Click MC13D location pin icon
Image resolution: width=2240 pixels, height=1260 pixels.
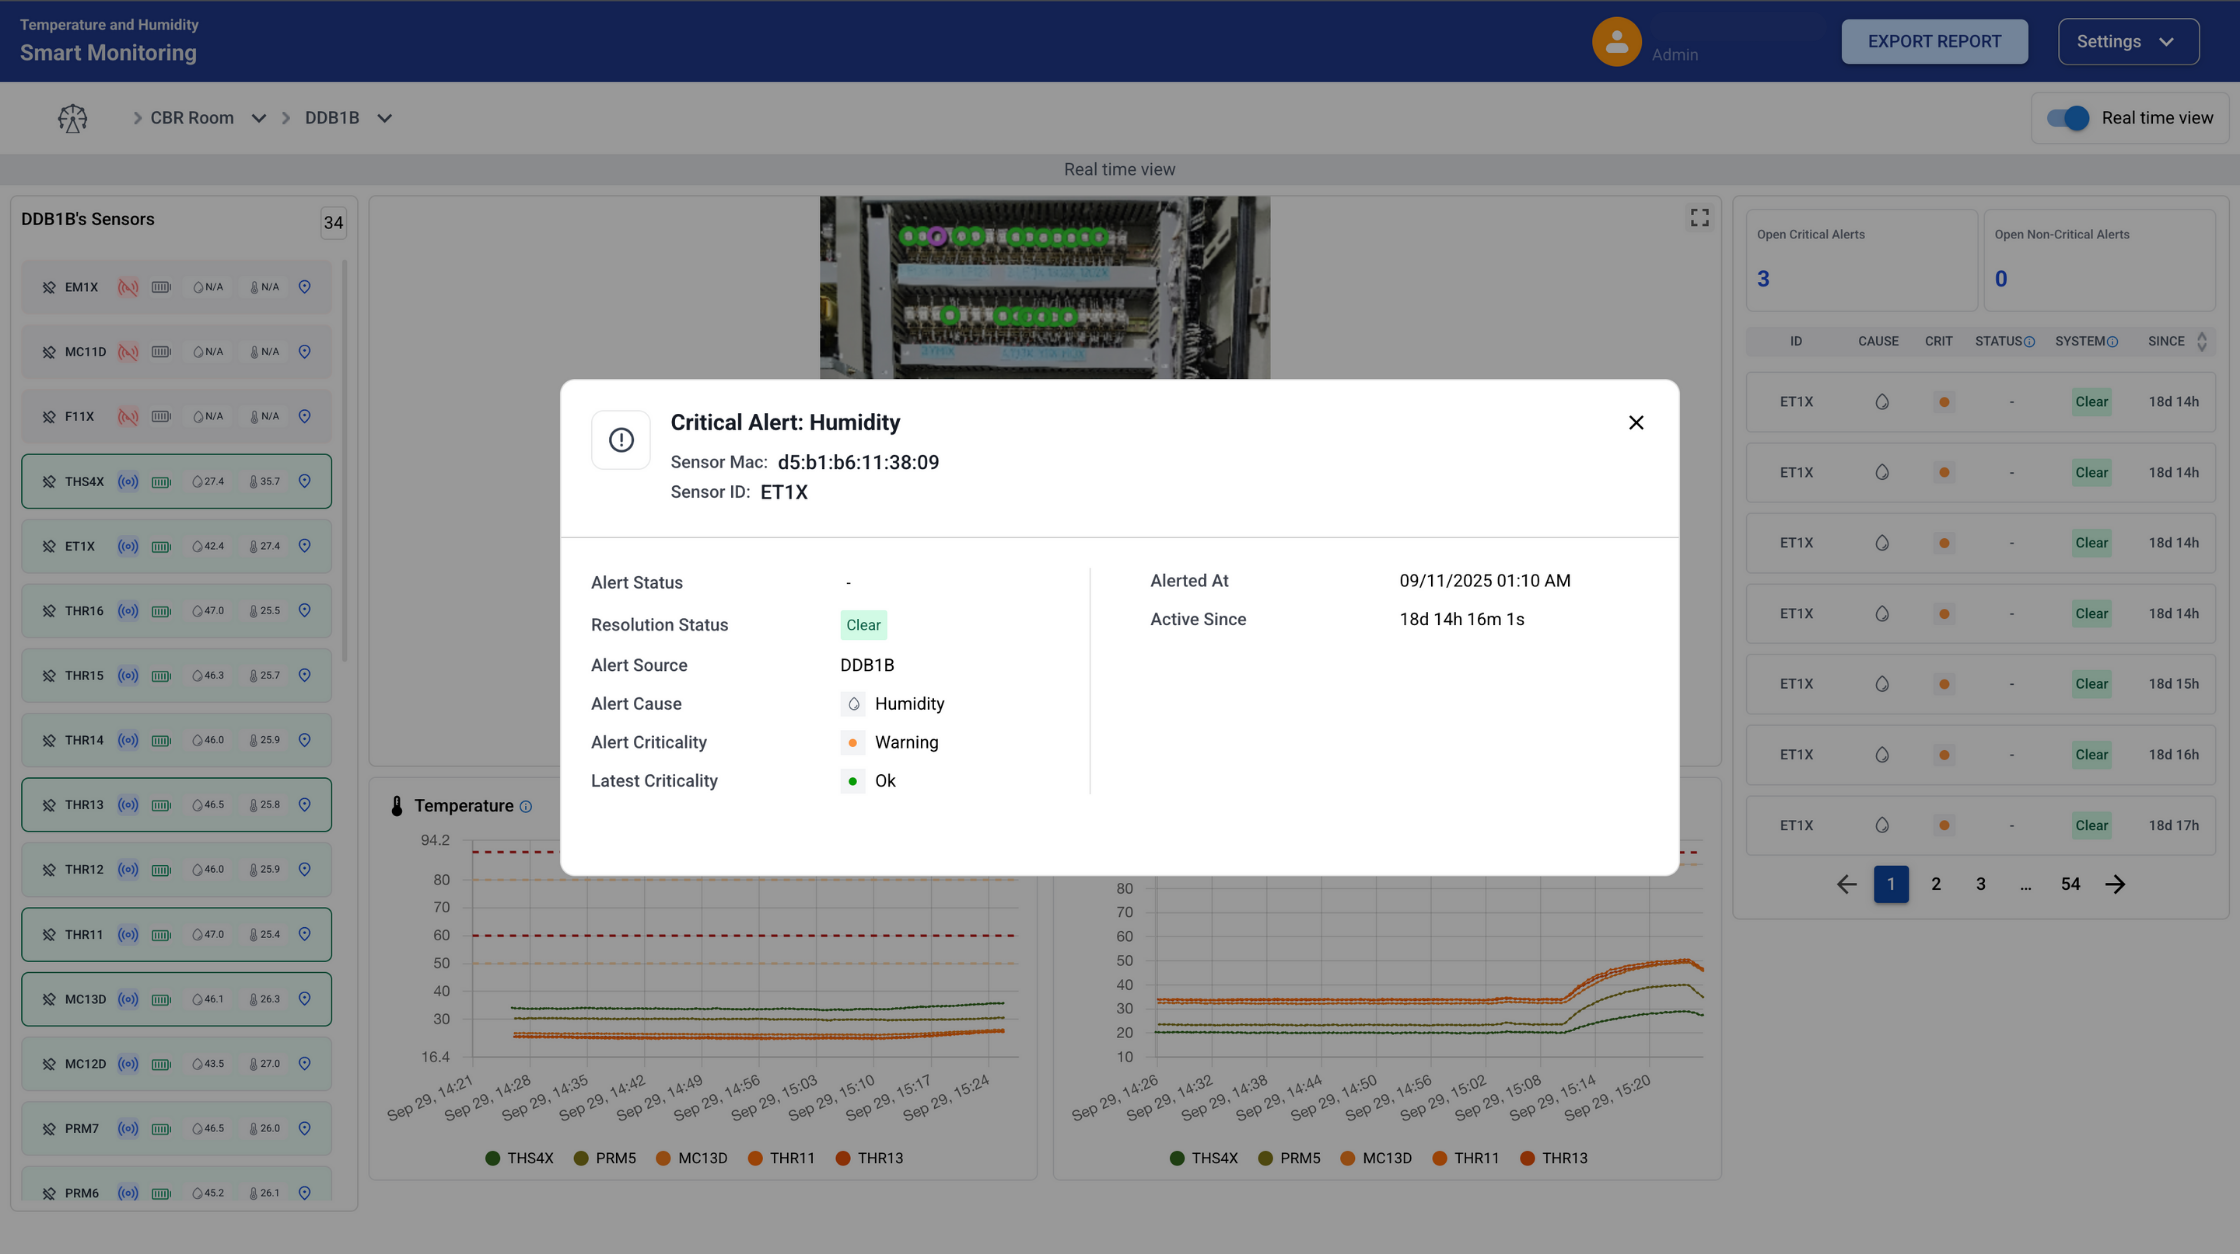coord(305,999)
